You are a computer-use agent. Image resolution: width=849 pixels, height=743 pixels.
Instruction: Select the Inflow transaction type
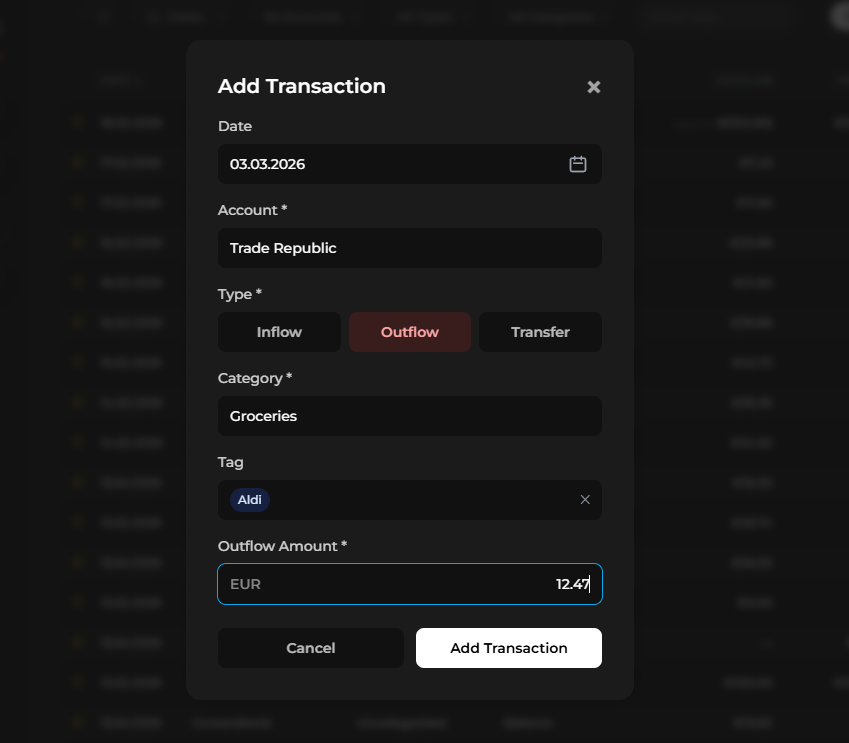point(279,331)
